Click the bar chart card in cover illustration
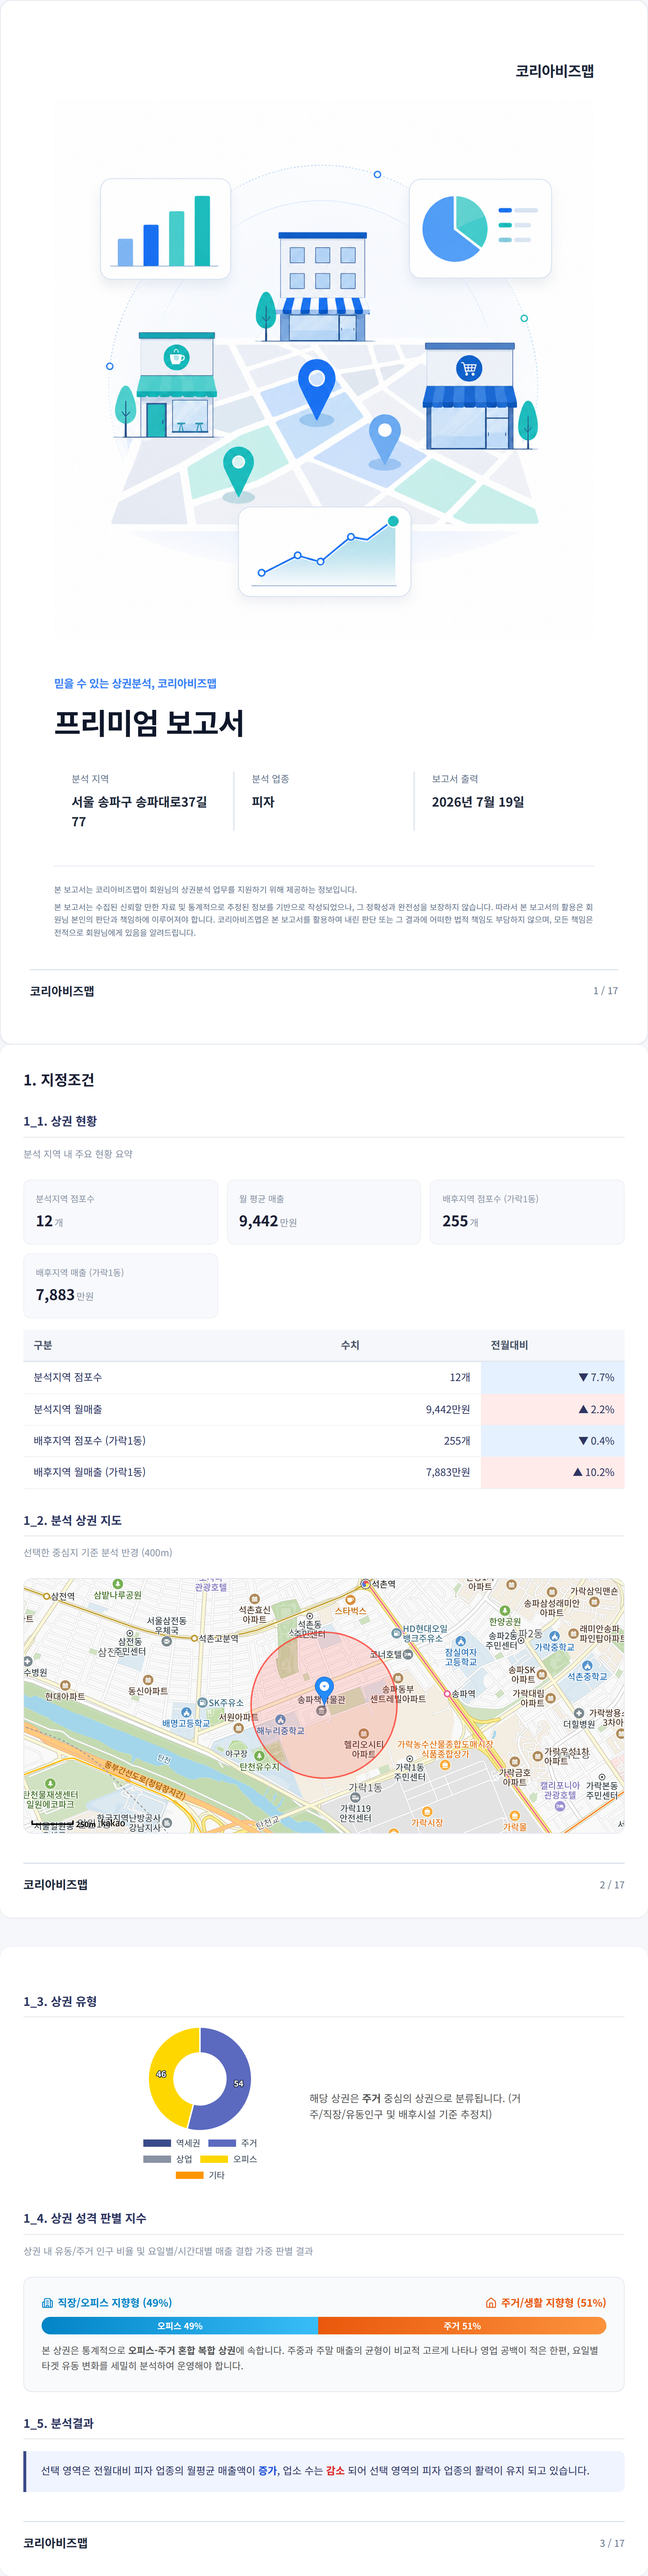 tap(165, 229)
